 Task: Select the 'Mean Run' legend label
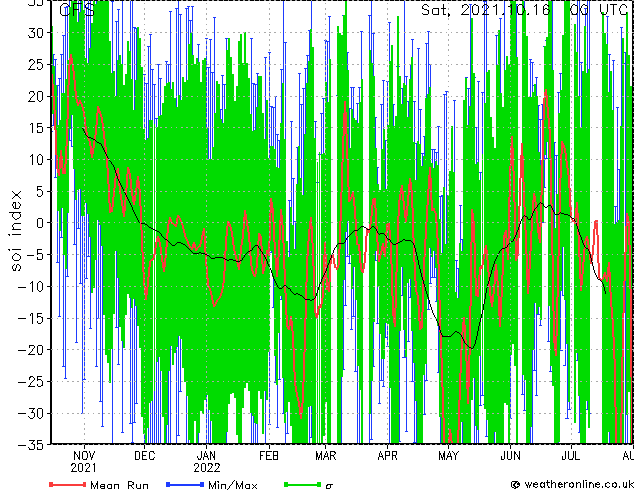(119, 485)
